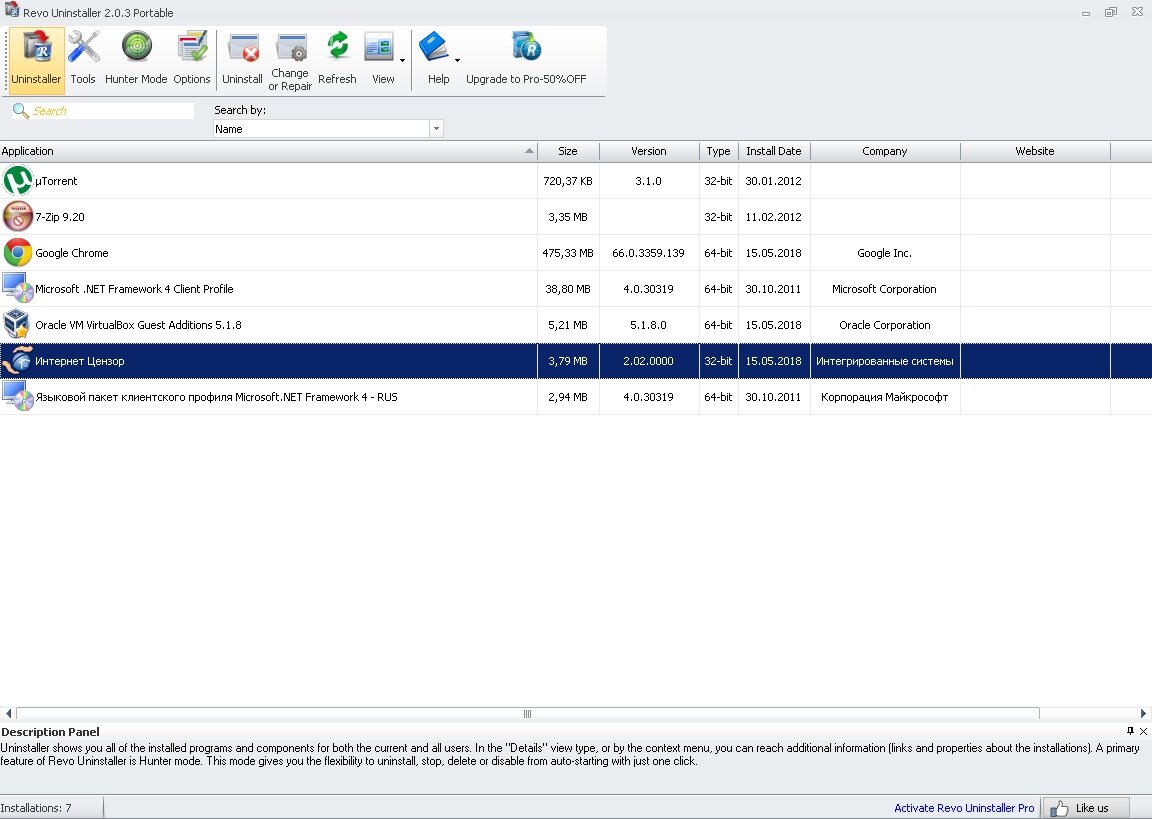Open the Search by Name combo box
Viewport: 1152px width, 819px height.
pyautogui.click(x=328, y=129)
